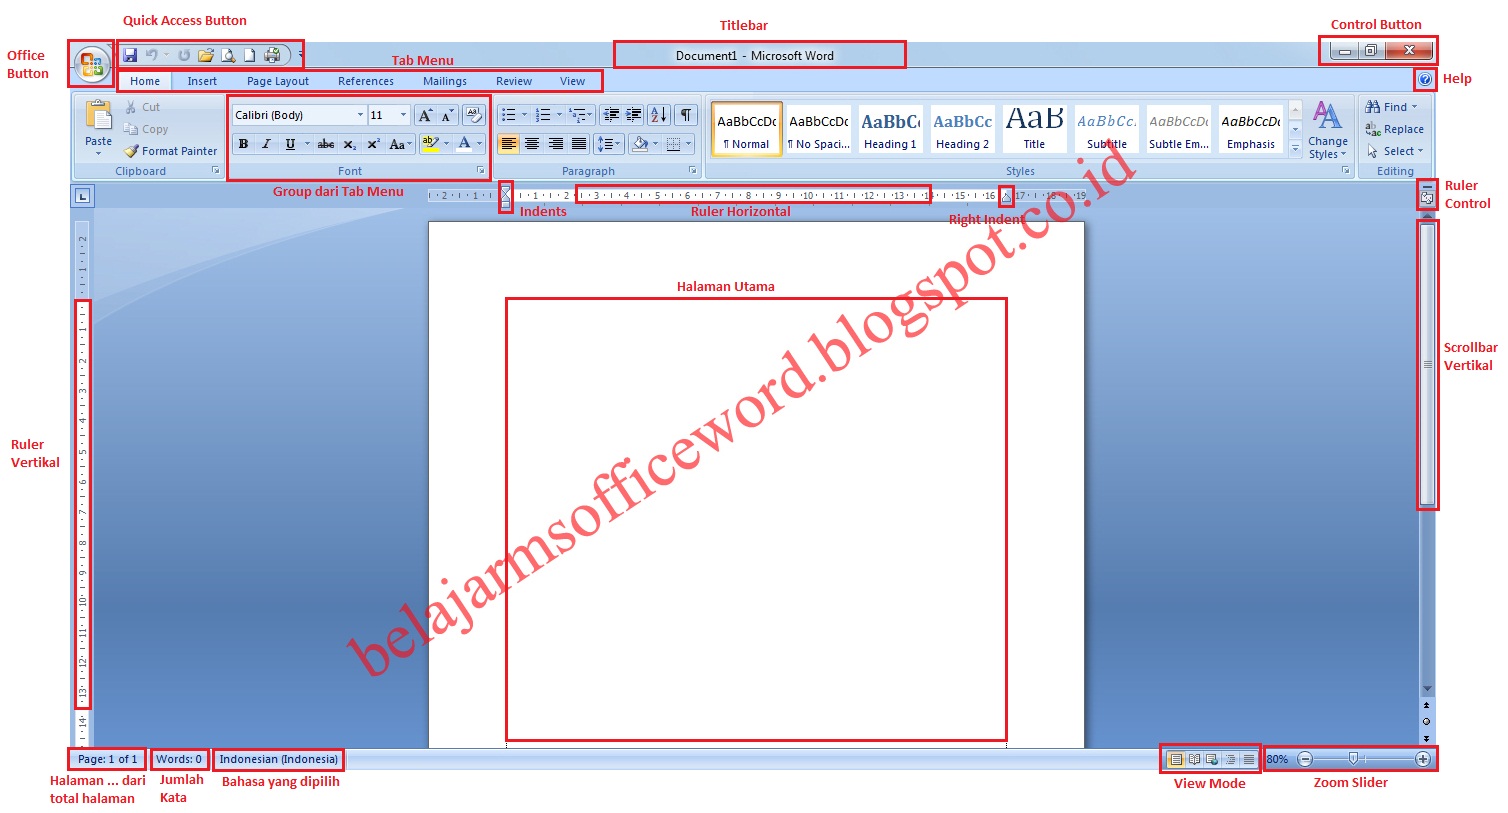
Task: Open the font size dropdown showing 11
Action: [x=403, y=115]
